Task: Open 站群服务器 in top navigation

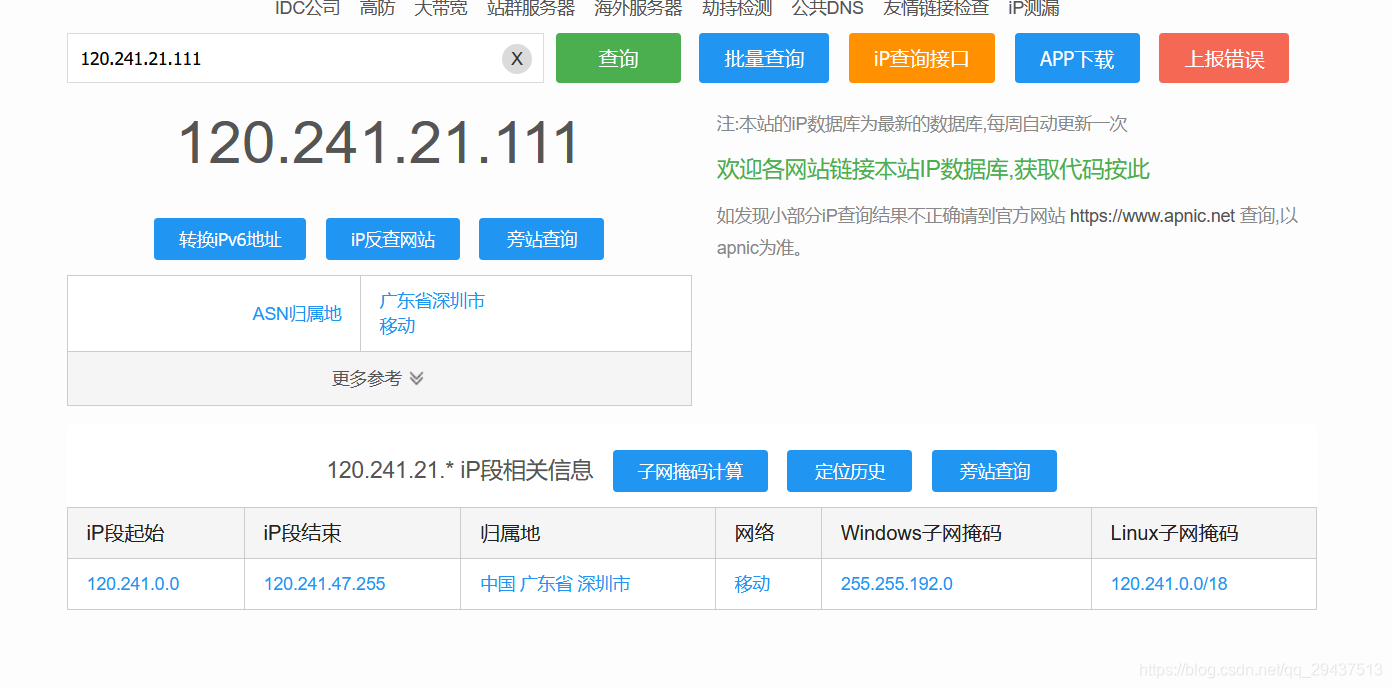Action: (531, 8)
